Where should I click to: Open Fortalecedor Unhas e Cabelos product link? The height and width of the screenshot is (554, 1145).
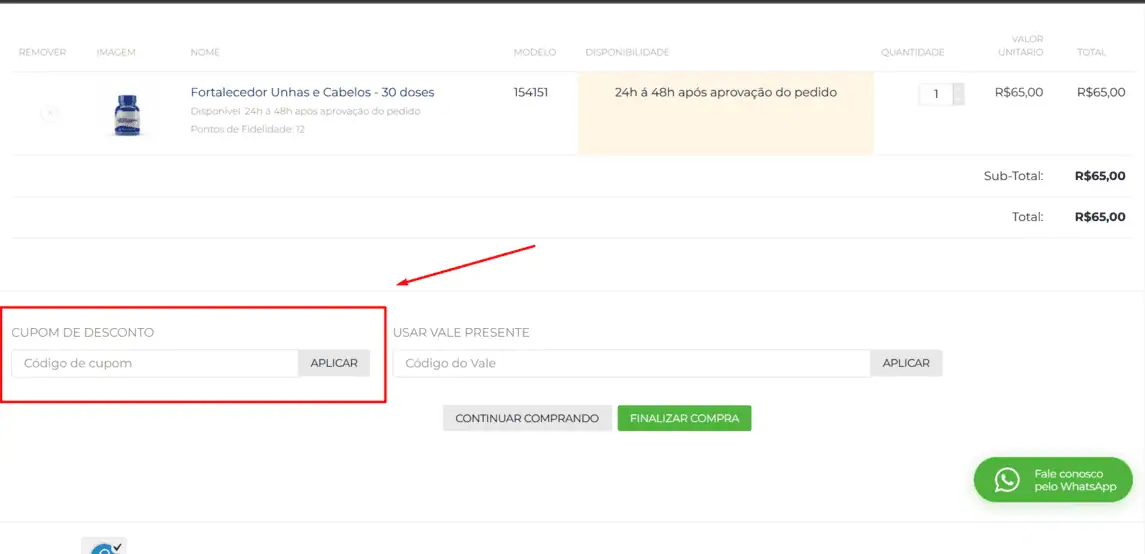point(312,92)
